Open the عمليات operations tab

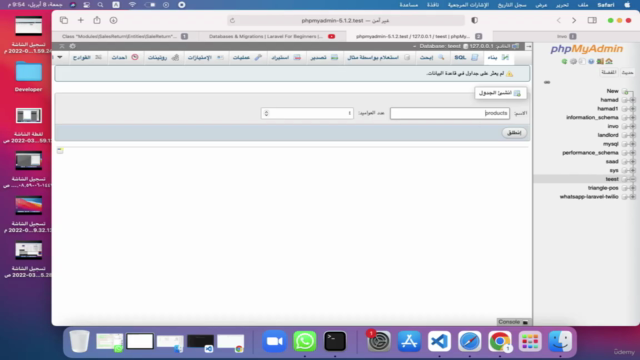point(247,58)
